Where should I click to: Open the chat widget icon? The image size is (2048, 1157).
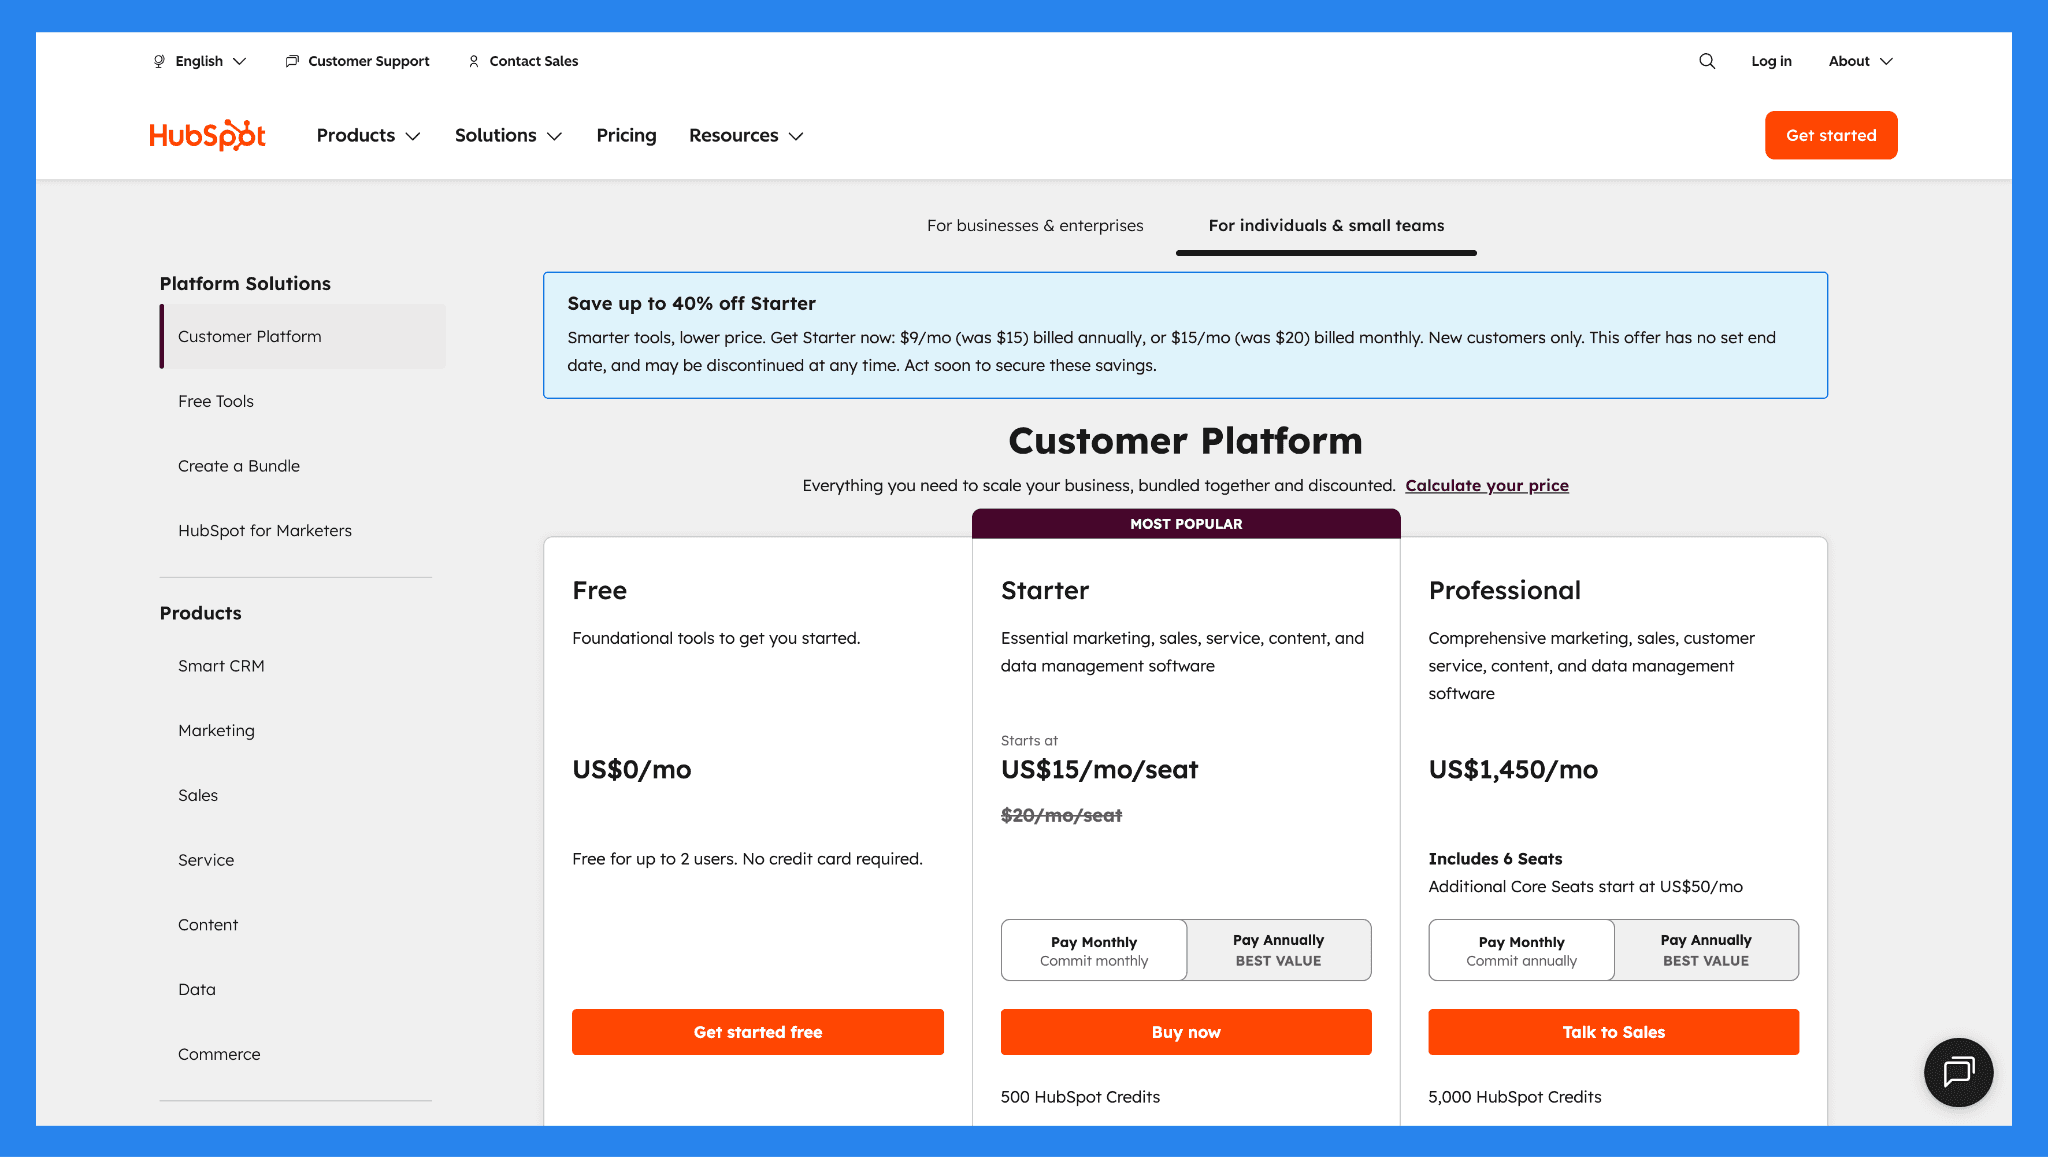click(x=1958, y=1072)
